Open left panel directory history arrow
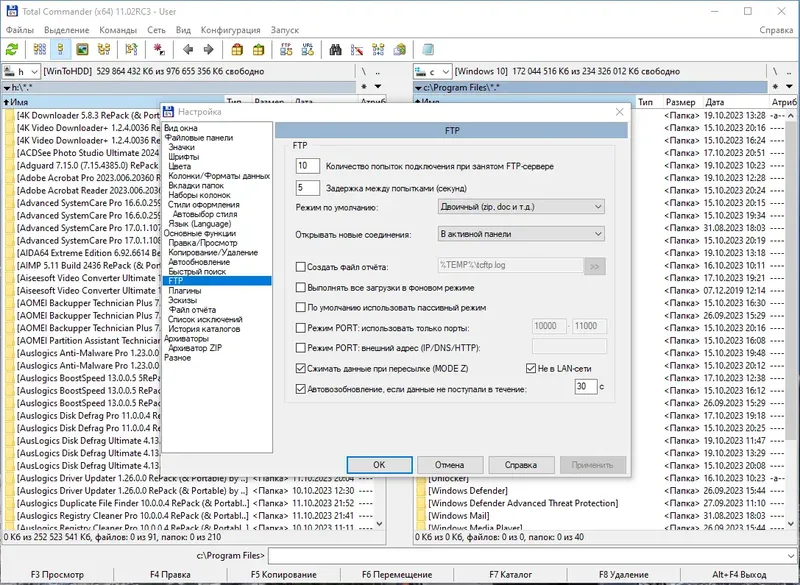800x585 pixels. click(x=378, y=87)
